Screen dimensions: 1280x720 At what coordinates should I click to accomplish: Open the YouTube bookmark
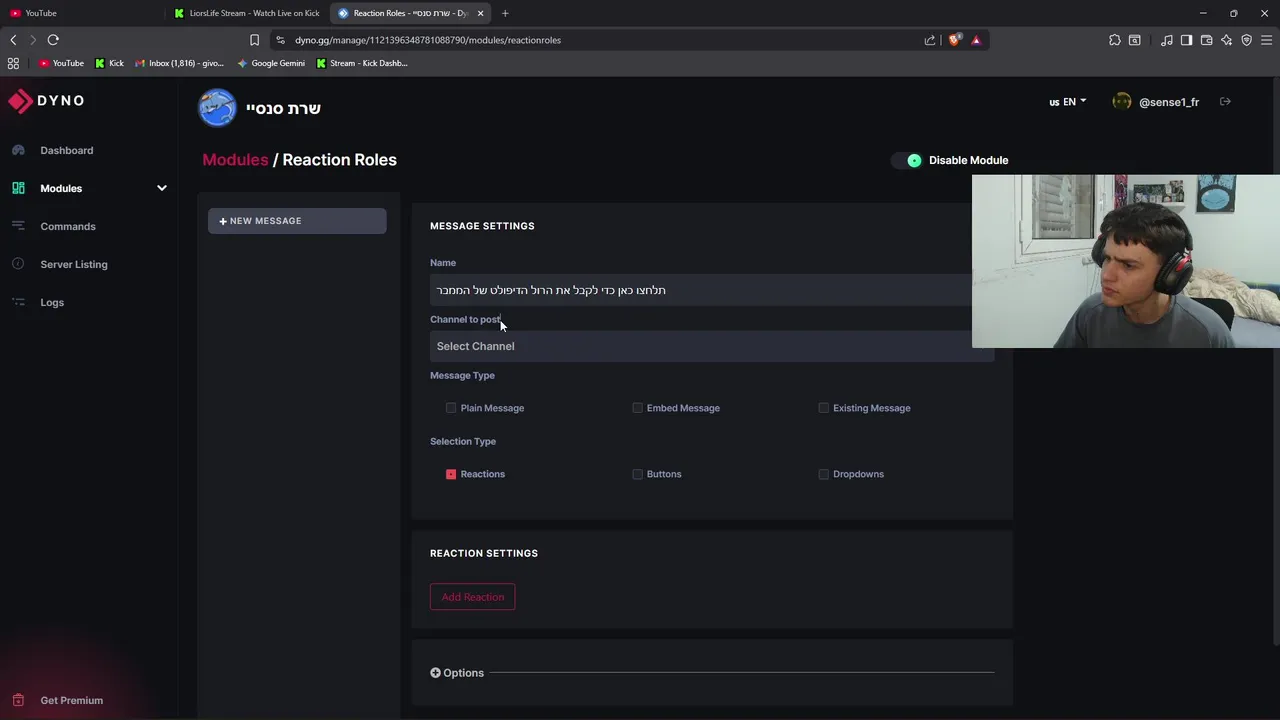coord(62,63)
